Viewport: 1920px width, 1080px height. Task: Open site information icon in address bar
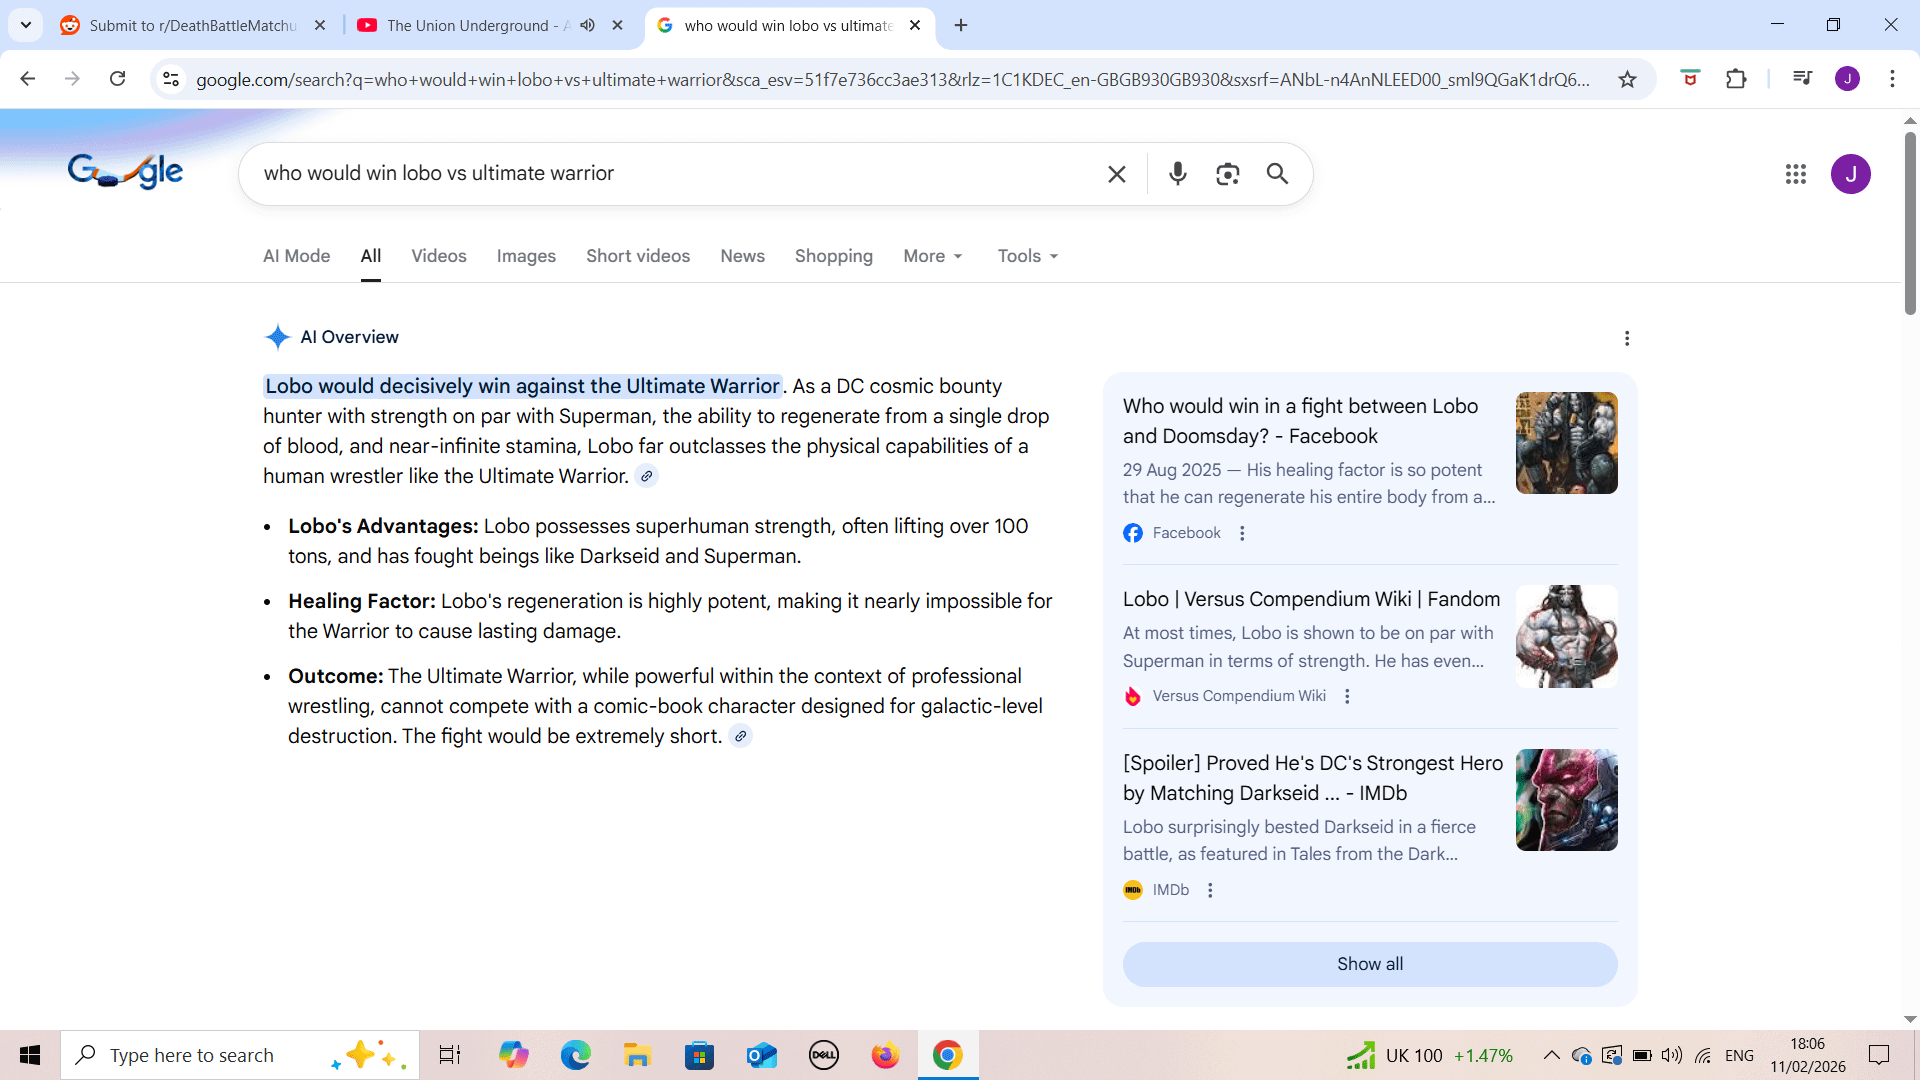click(x=171, y=79)
